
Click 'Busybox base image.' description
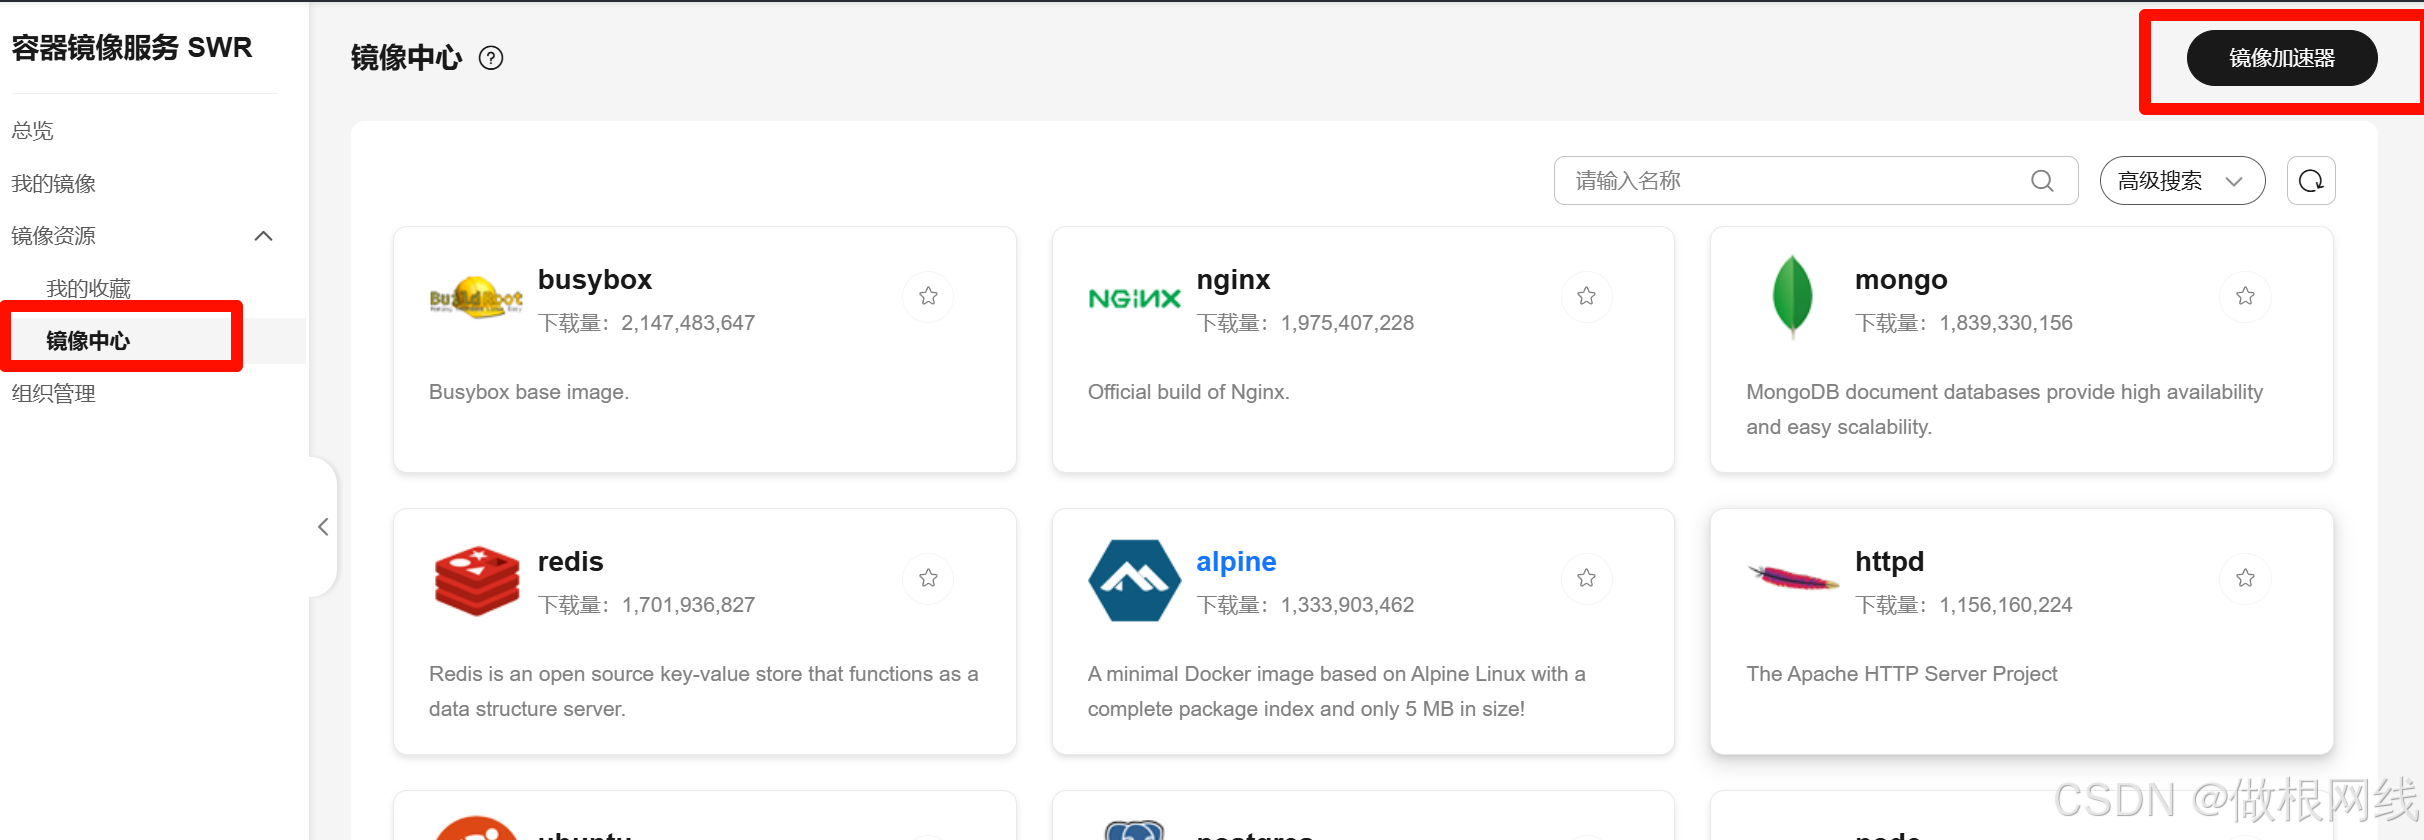[529, 392]
